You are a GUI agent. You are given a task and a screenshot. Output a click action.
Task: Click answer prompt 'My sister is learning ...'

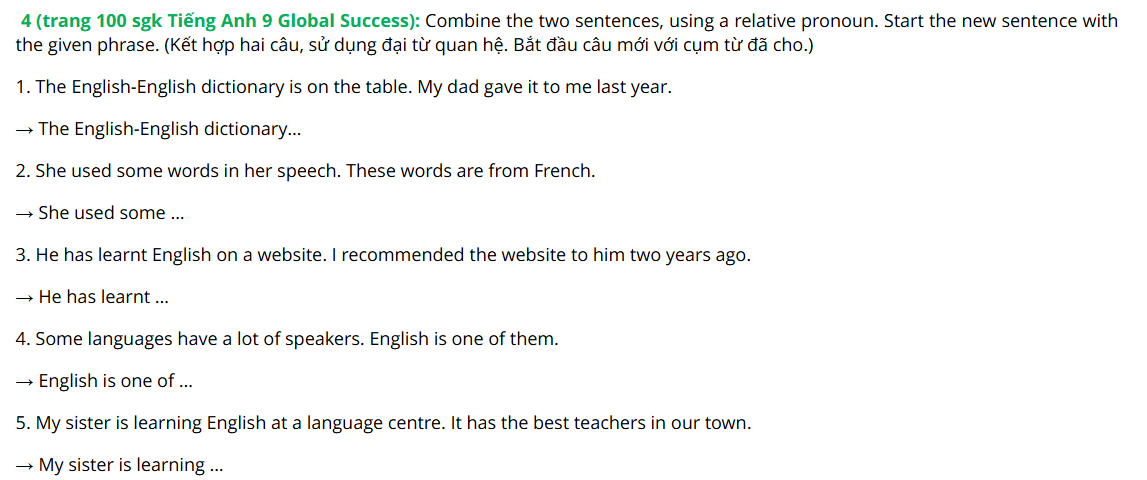click(120, 465)
